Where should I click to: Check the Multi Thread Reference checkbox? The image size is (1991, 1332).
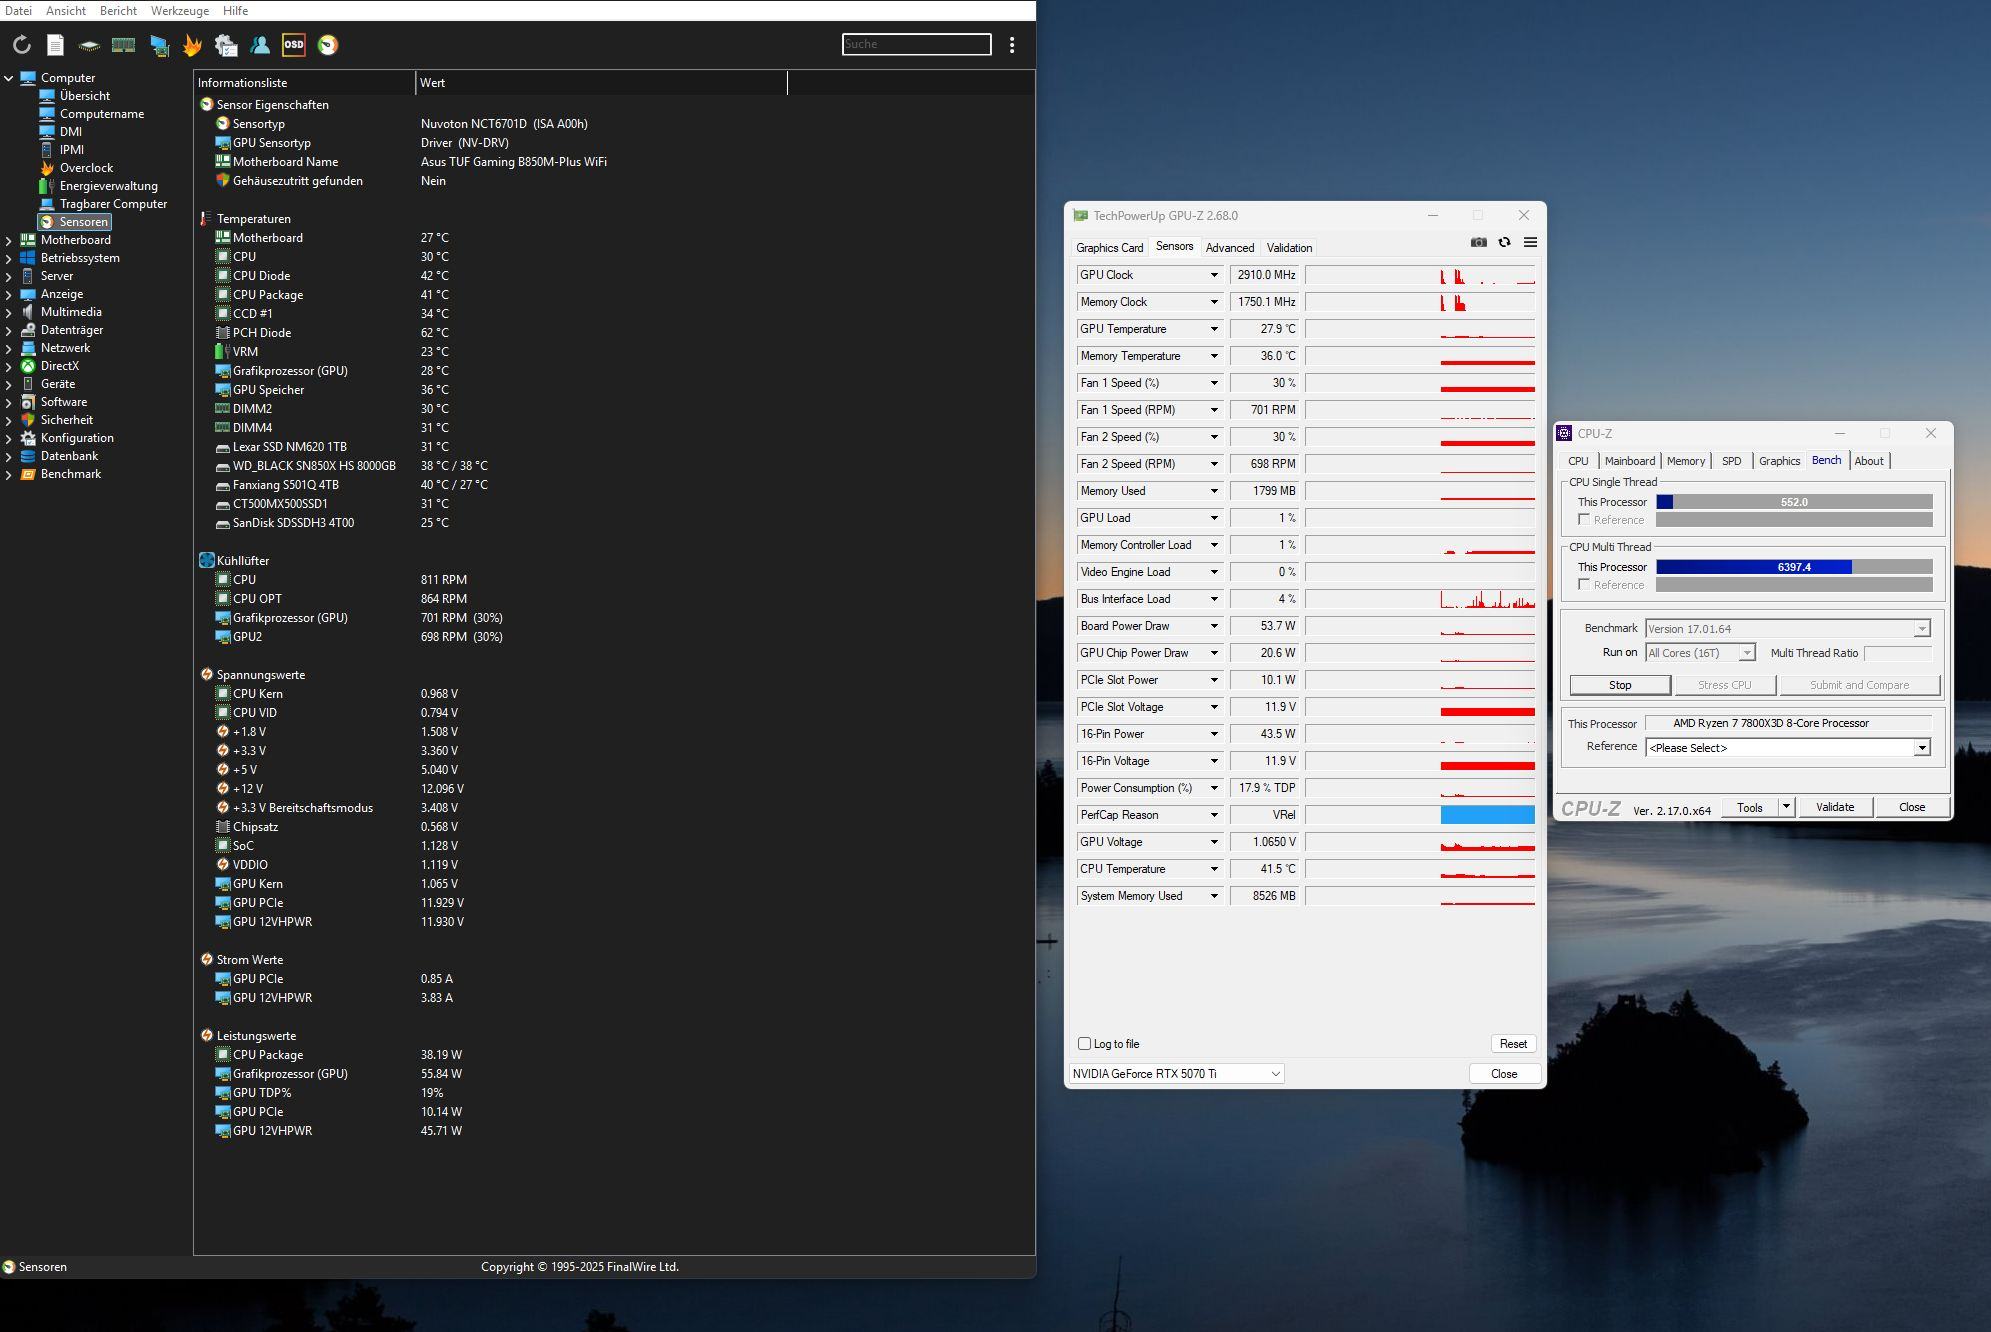point(1584,585)
